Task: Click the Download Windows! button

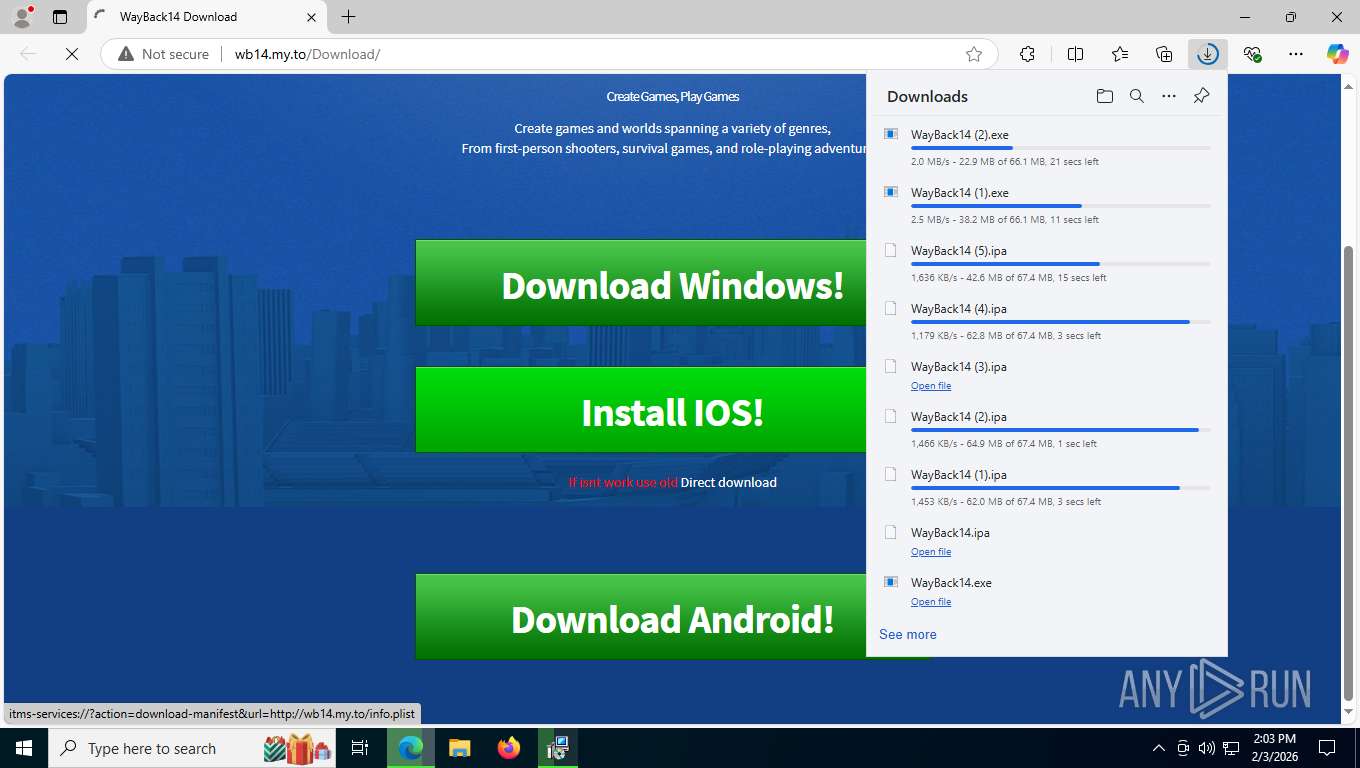Action: [641, 283]
